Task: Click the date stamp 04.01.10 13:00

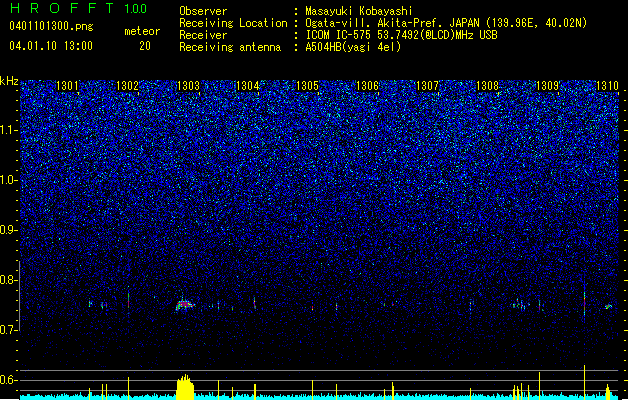Action: 51,46
